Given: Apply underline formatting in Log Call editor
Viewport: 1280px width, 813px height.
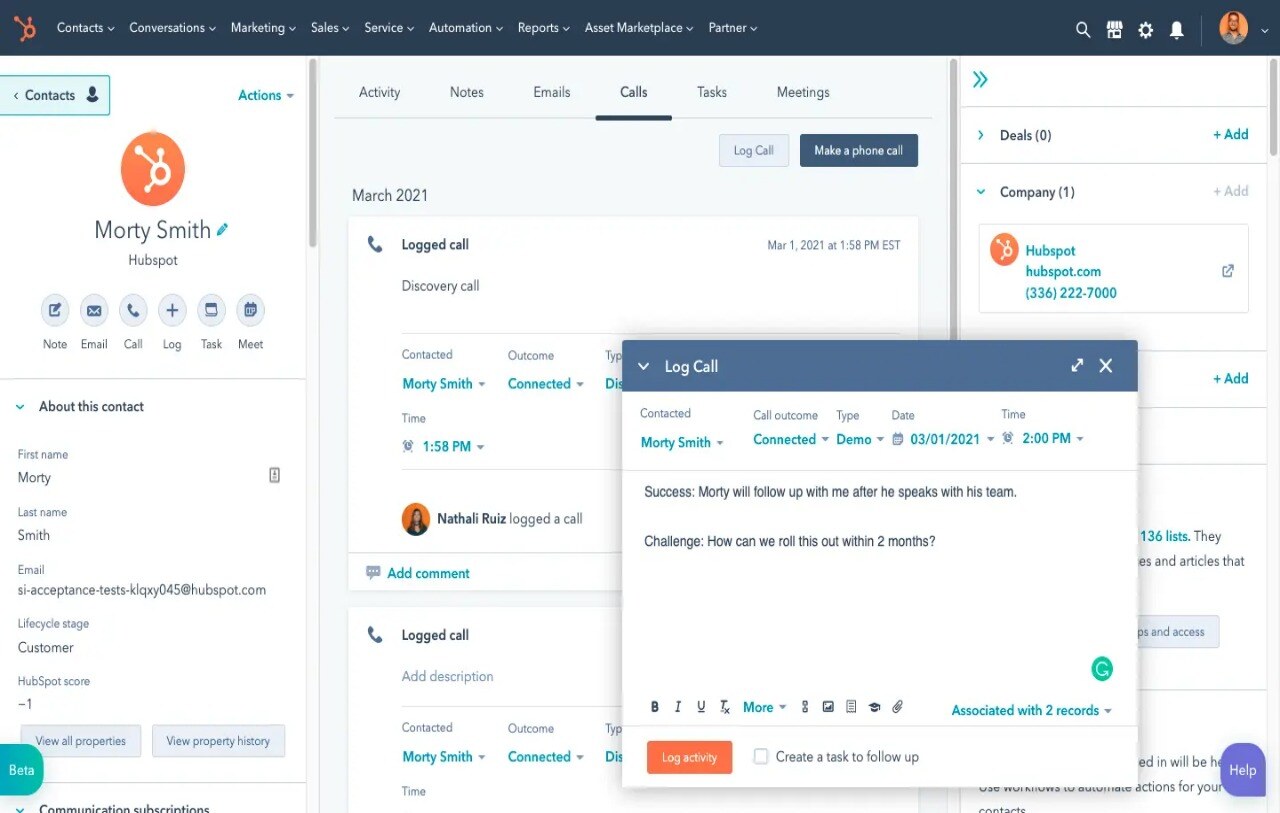Looking at the screenshot, I should (x=701, y=707).
